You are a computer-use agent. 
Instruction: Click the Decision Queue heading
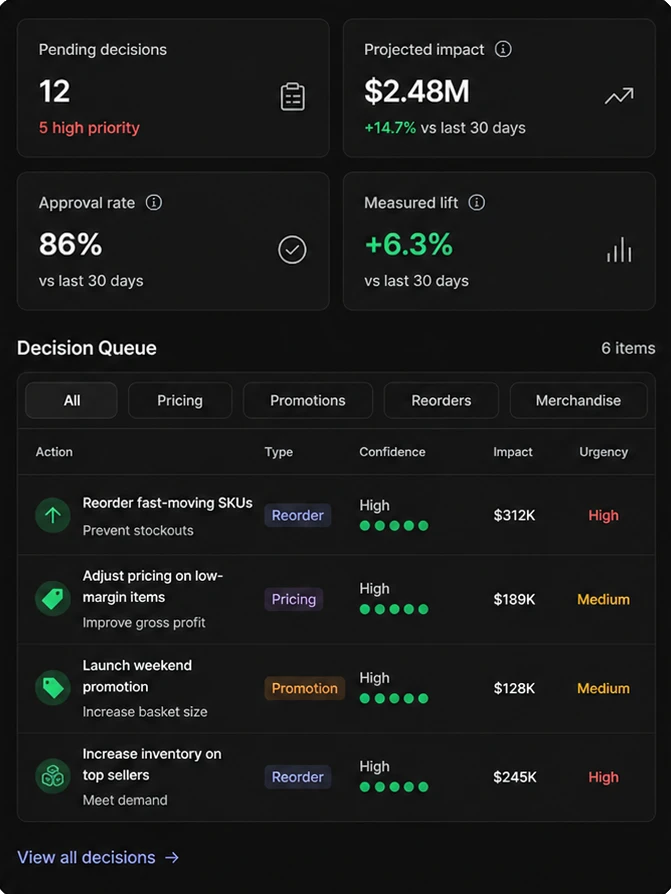pyautogui.click(x=87, y=348)
